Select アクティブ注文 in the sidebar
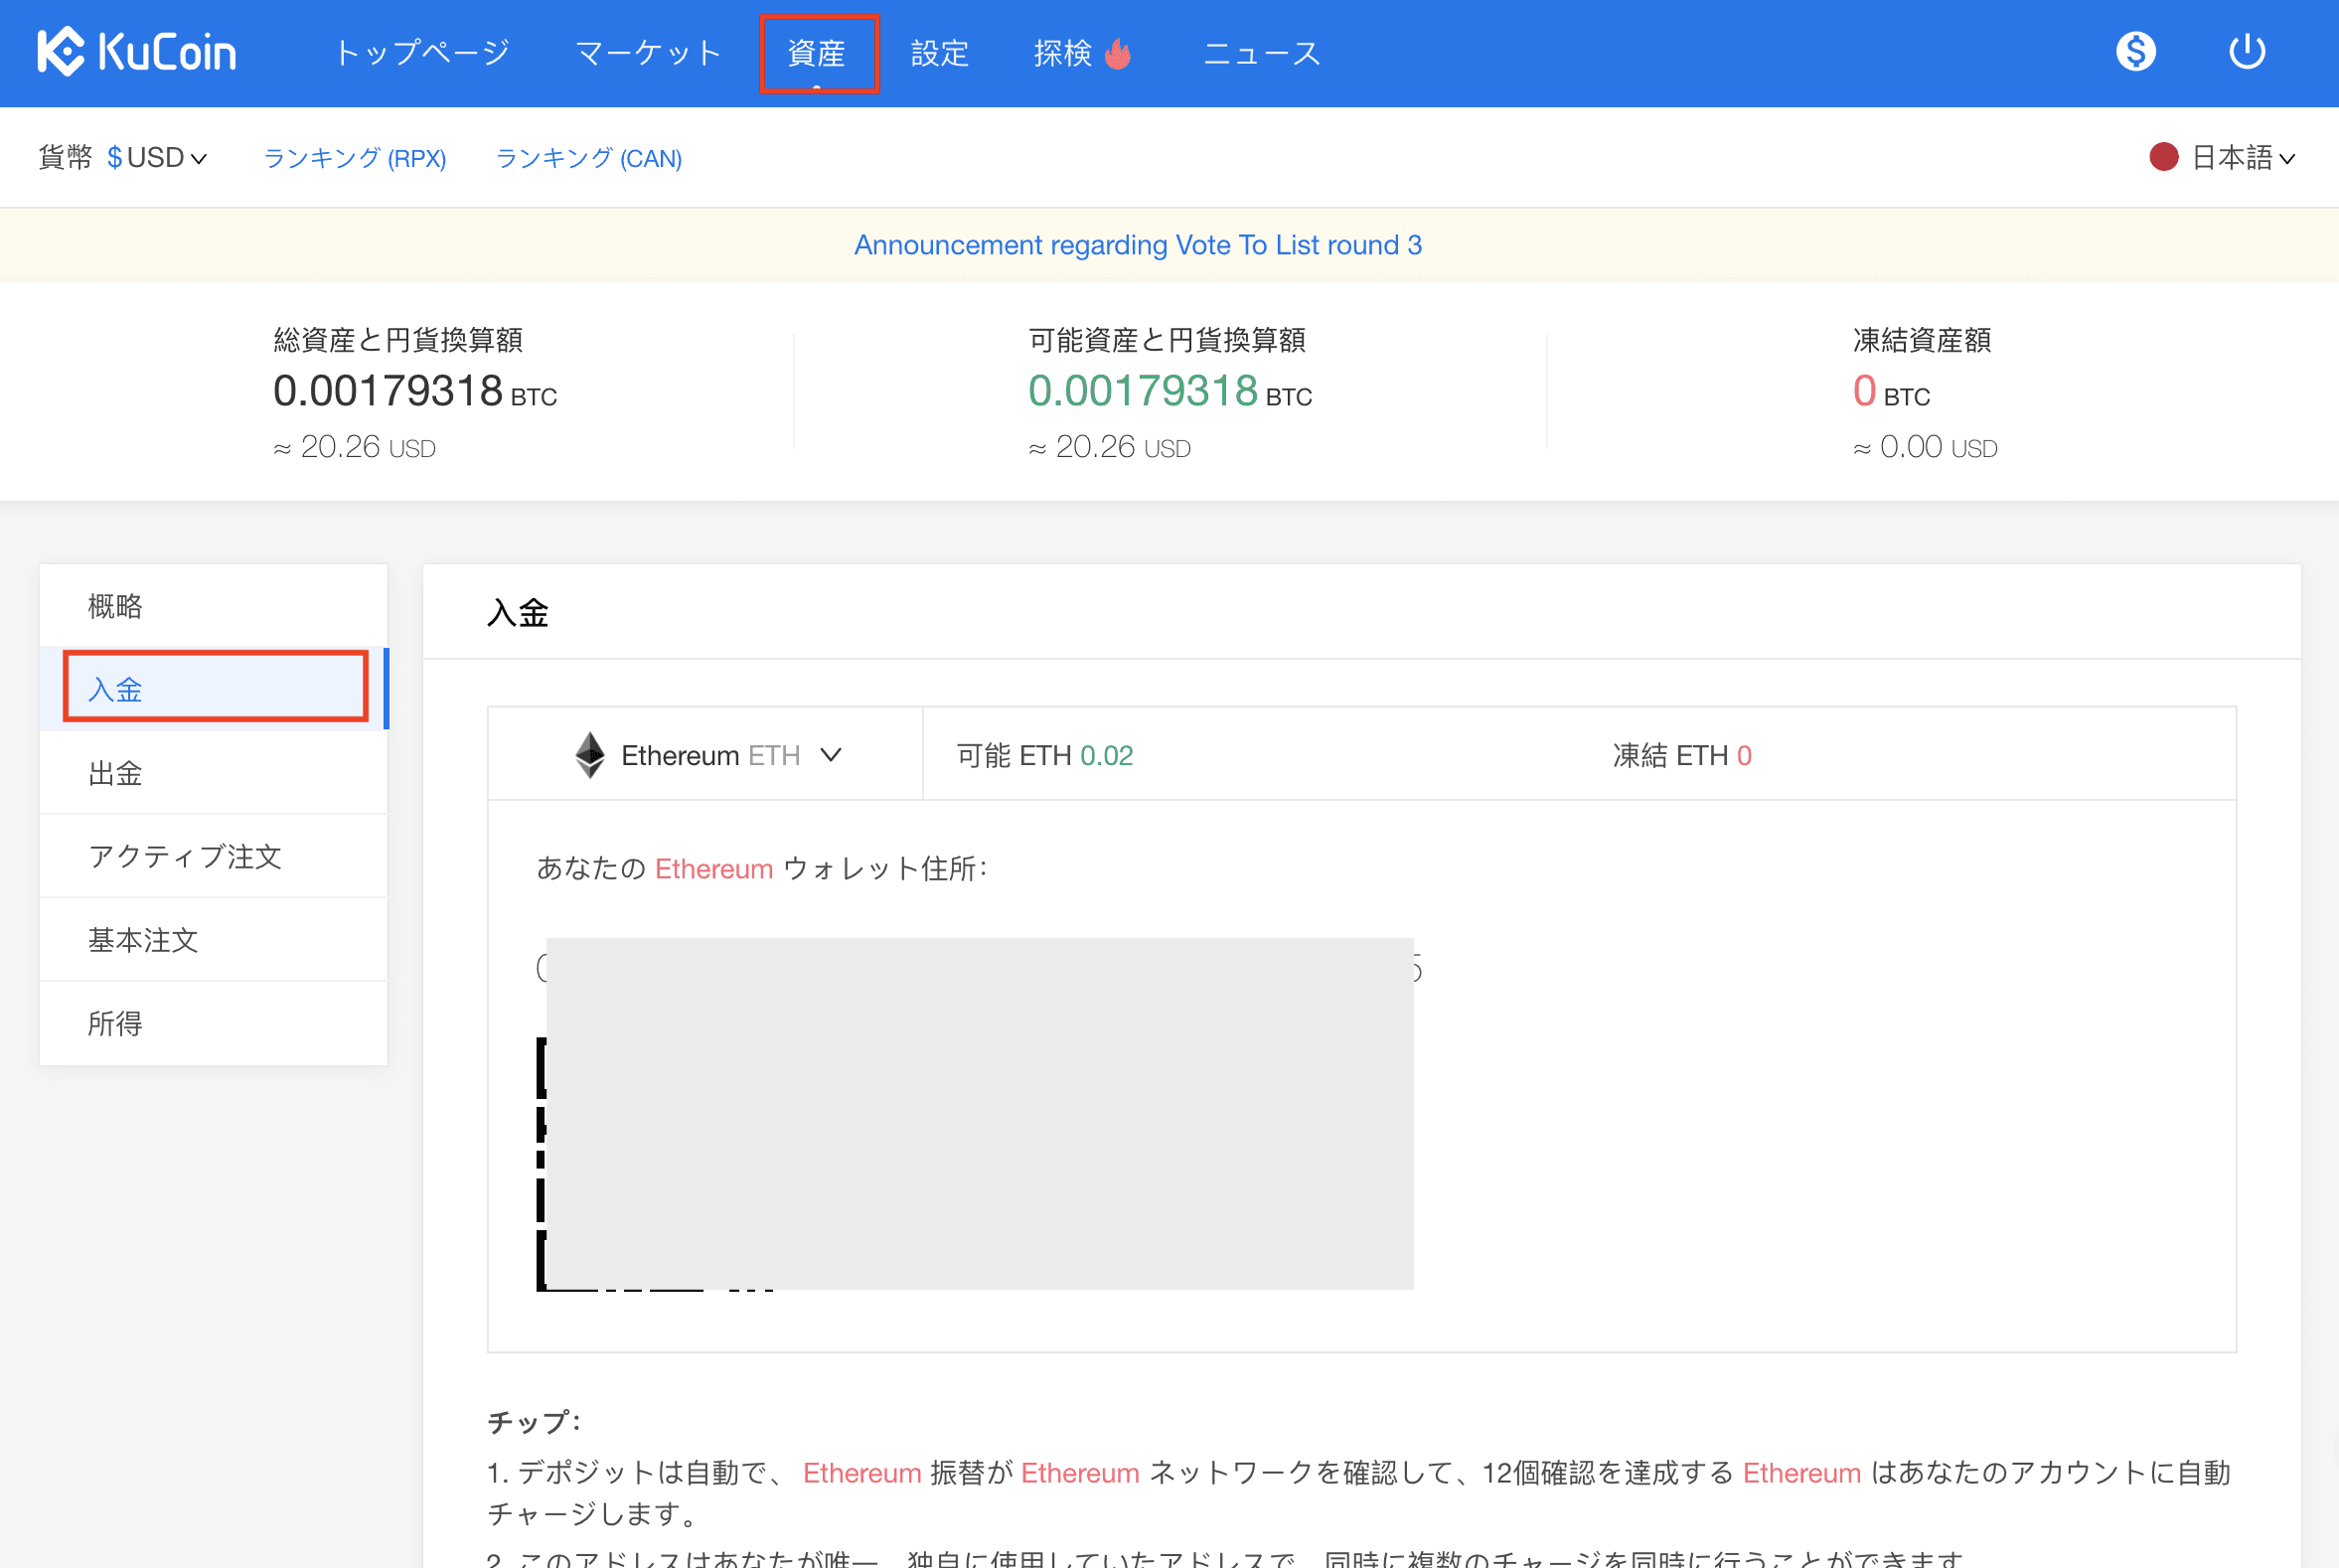This screenshot has height=1568, width=2339. (x=185, y=857)
